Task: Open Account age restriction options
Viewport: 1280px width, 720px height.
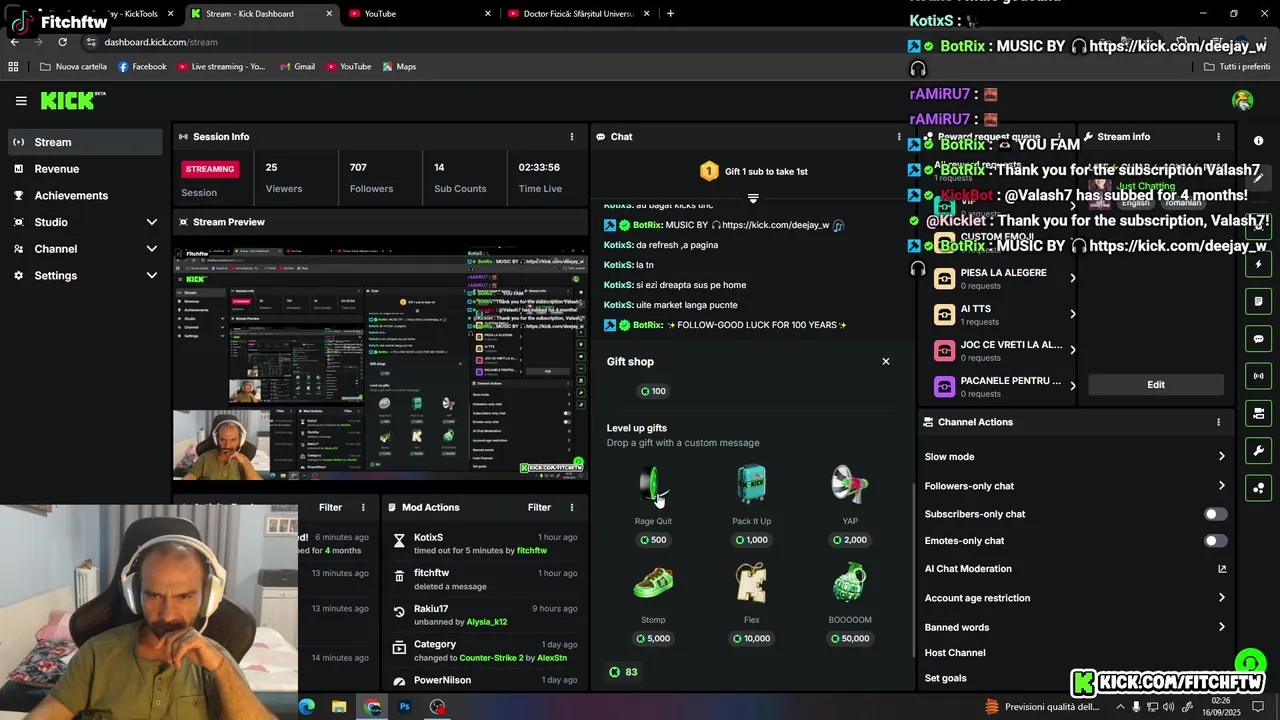Action: [x=1075, y=598]
